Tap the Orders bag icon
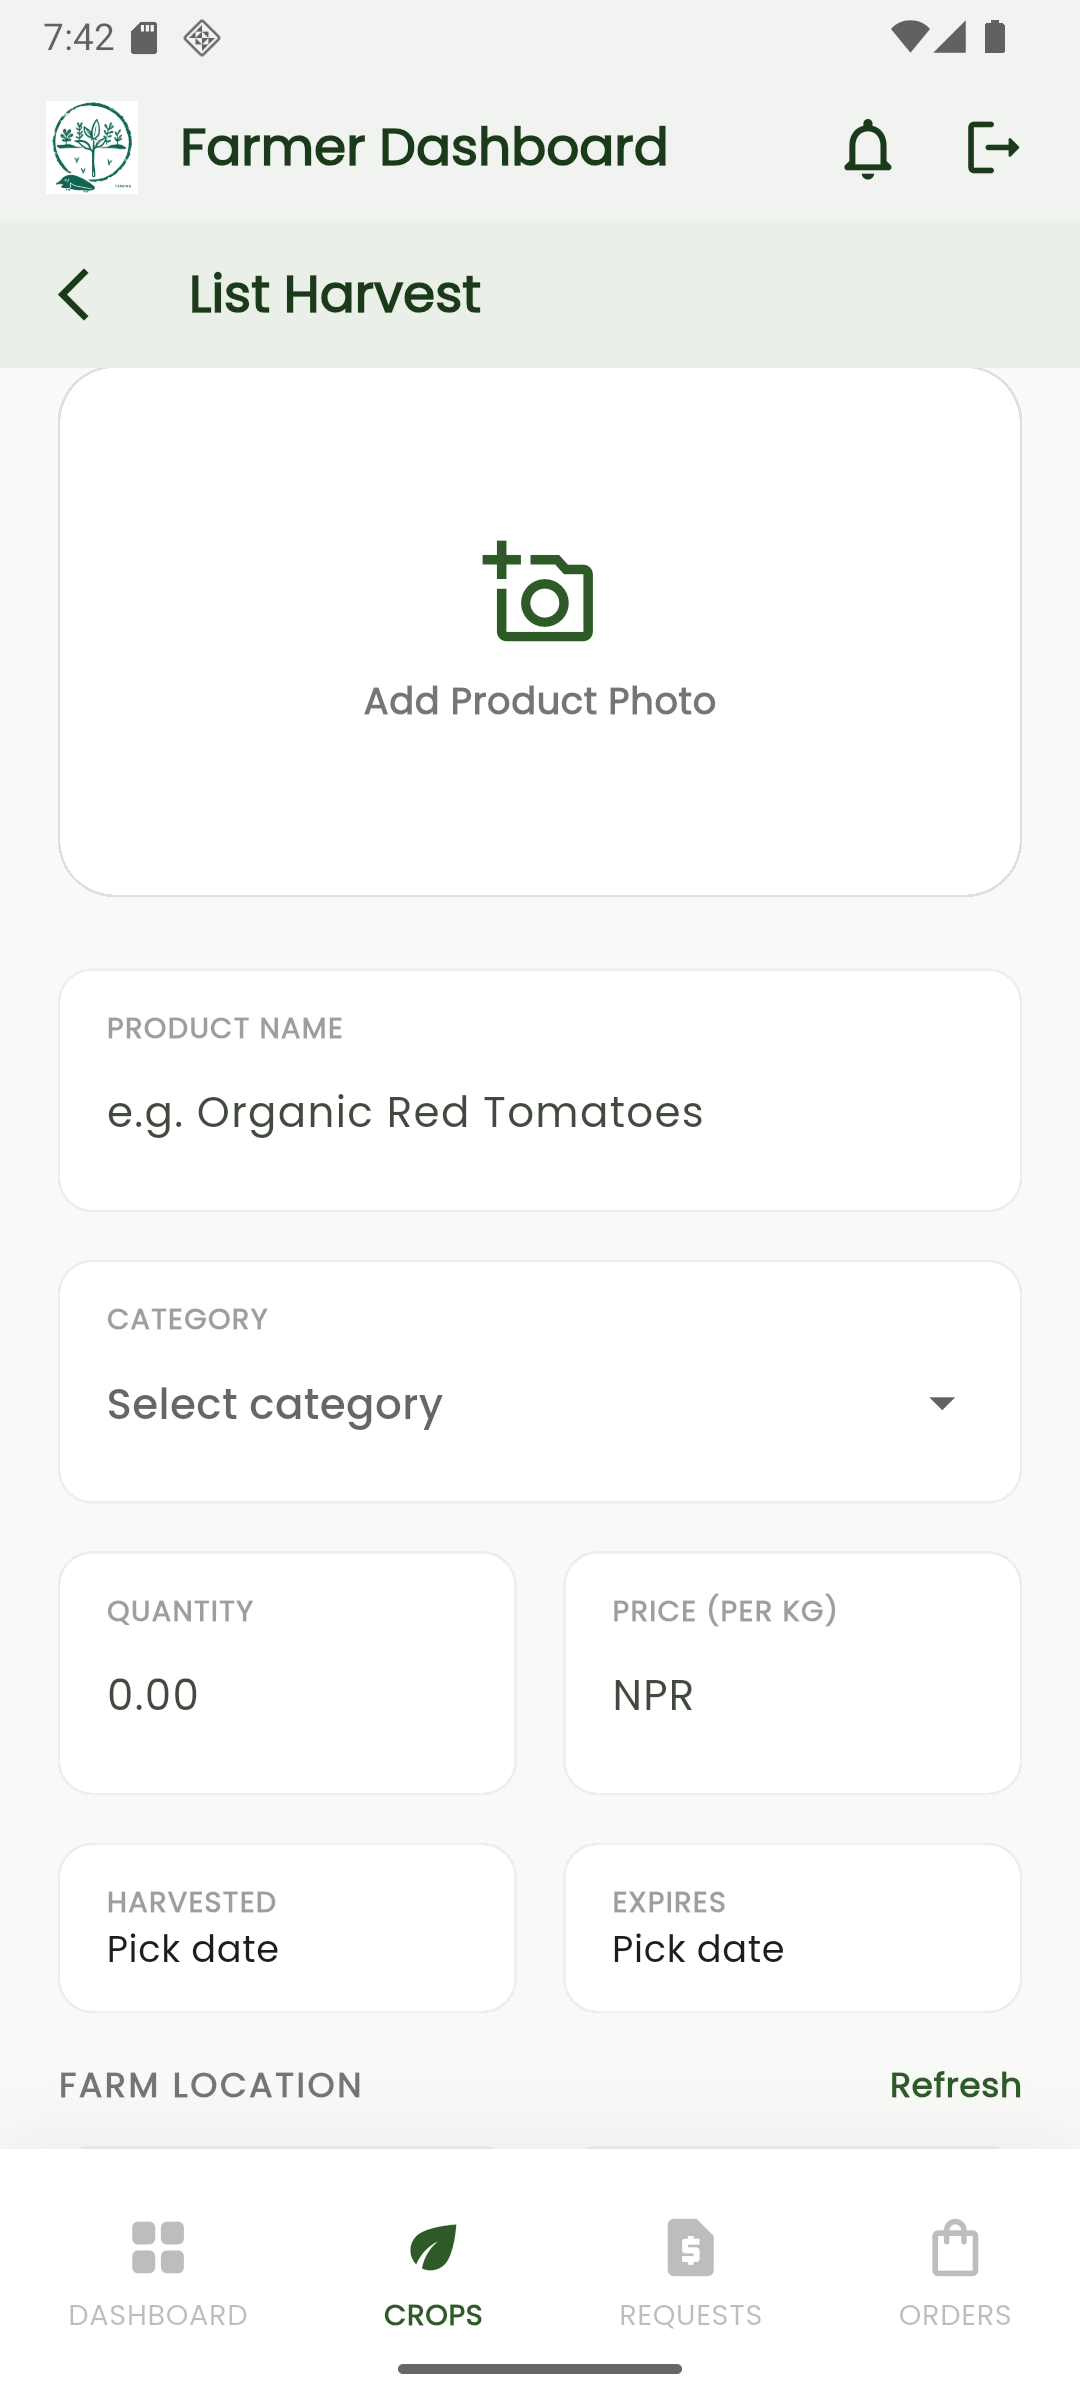 point(955,2247)
